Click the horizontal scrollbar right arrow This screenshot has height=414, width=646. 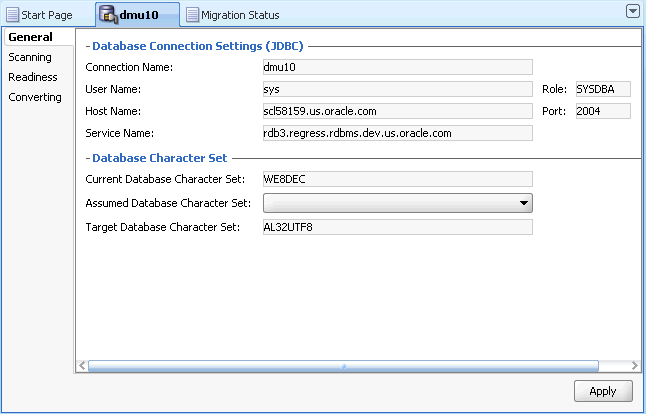(634, 366)
